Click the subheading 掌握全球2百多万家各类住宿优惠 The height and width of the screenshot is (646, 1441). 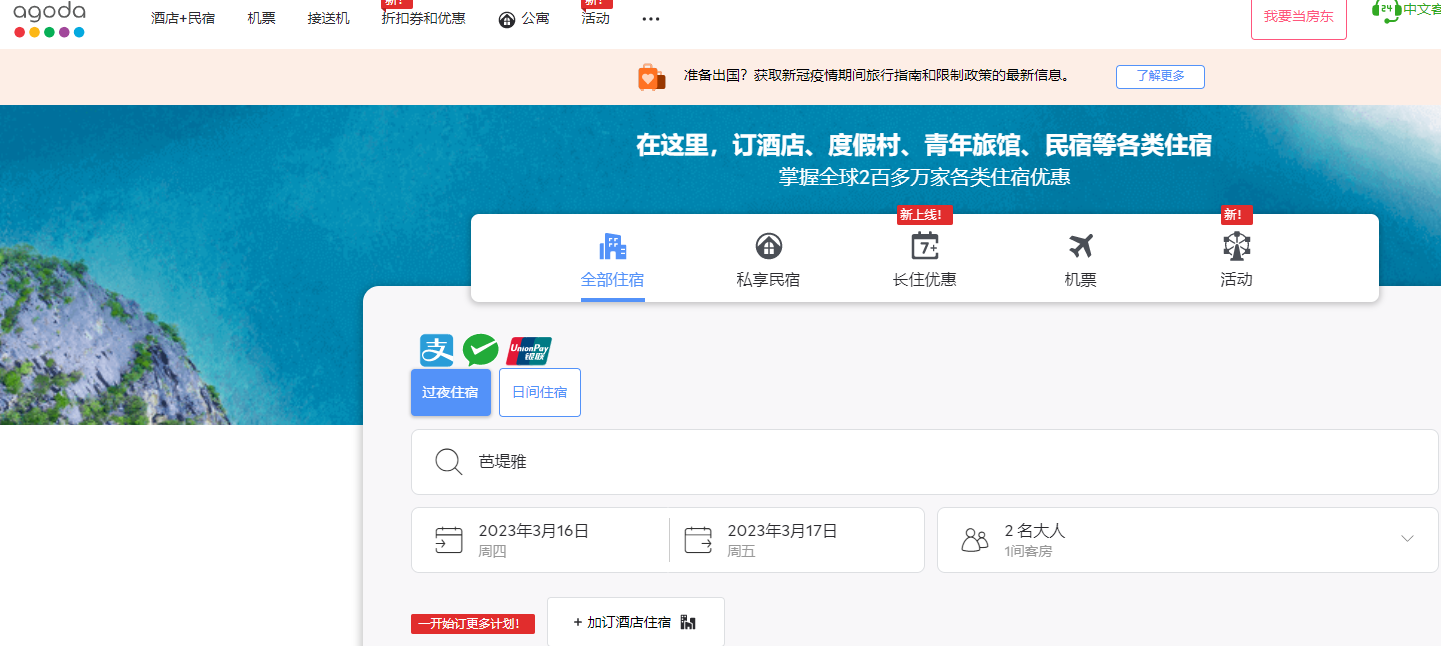[x=925, y=178]
